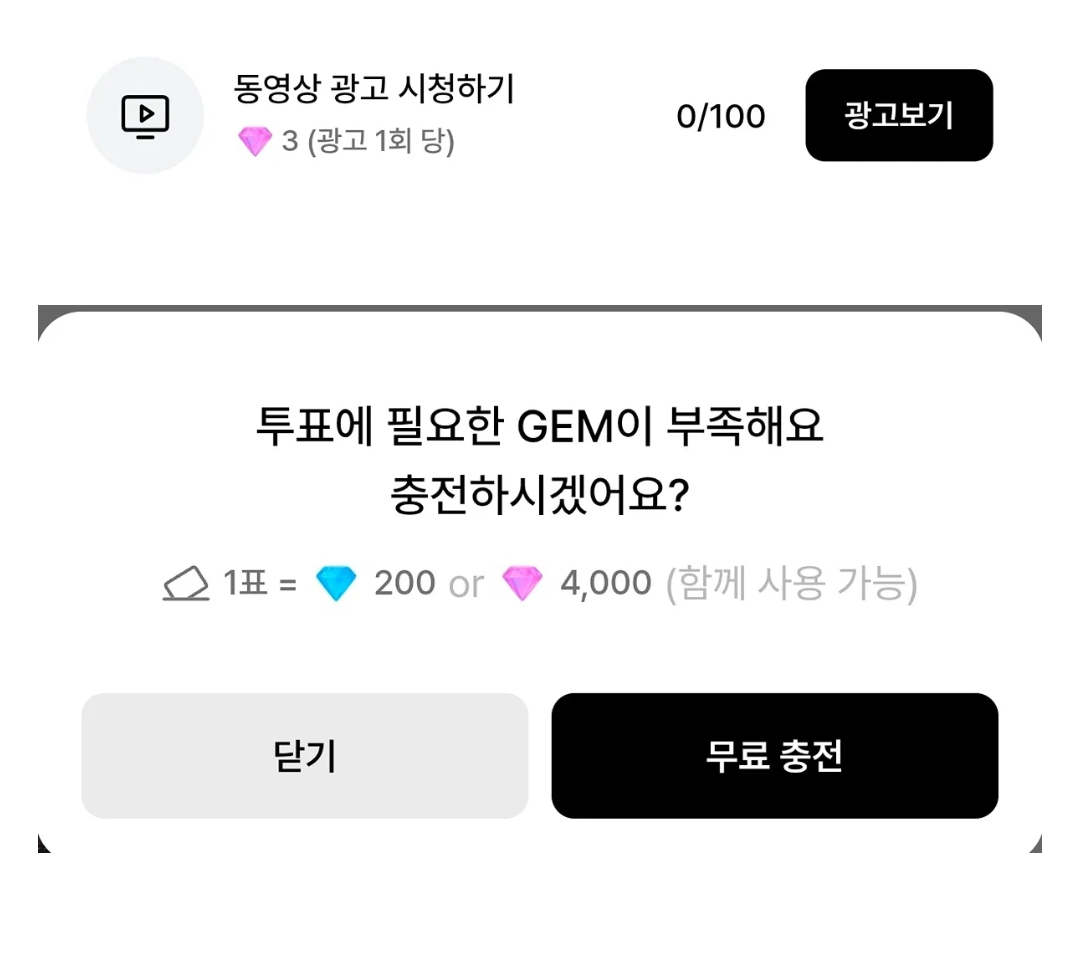Click the pink gem icon next to 4,000
Screen dimensions: 1080x958
click(522, 583)
